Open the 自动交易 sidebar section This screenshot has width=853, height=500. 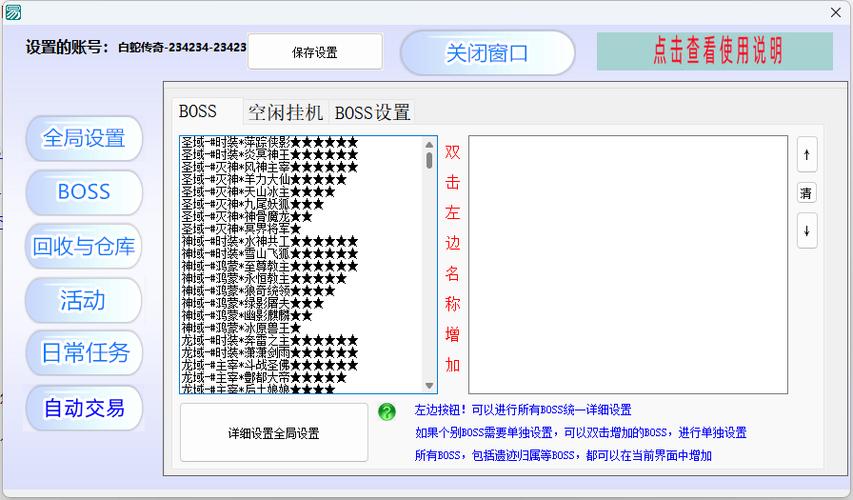click(x=84, y=408)
